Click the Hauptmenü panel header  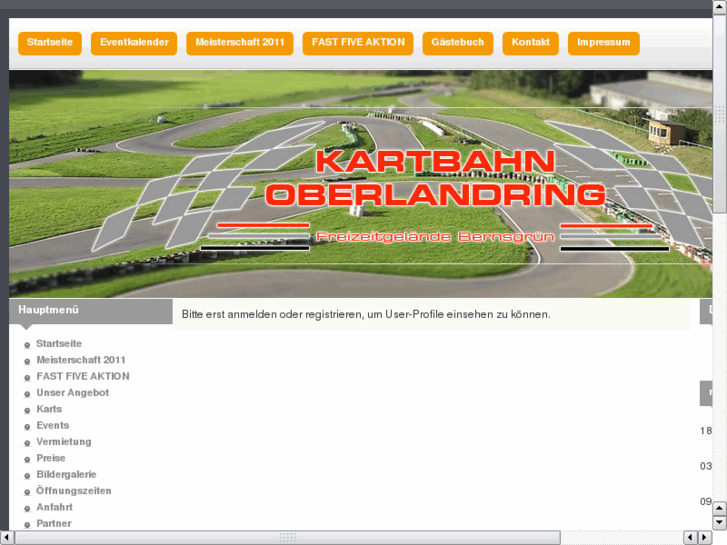91,311
